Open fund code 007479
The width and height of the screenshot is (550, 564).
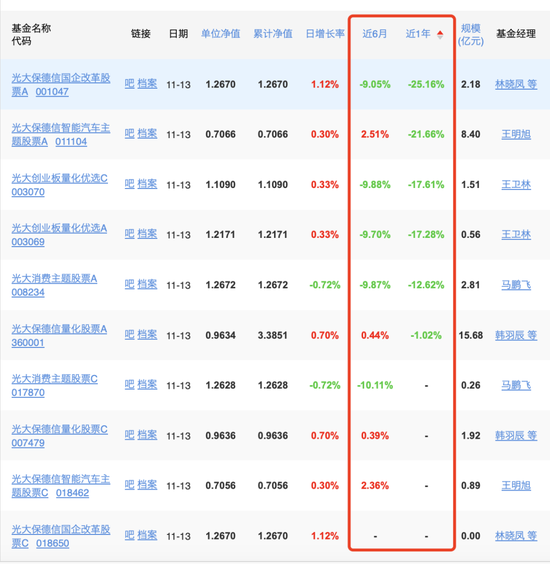point(28,443)
